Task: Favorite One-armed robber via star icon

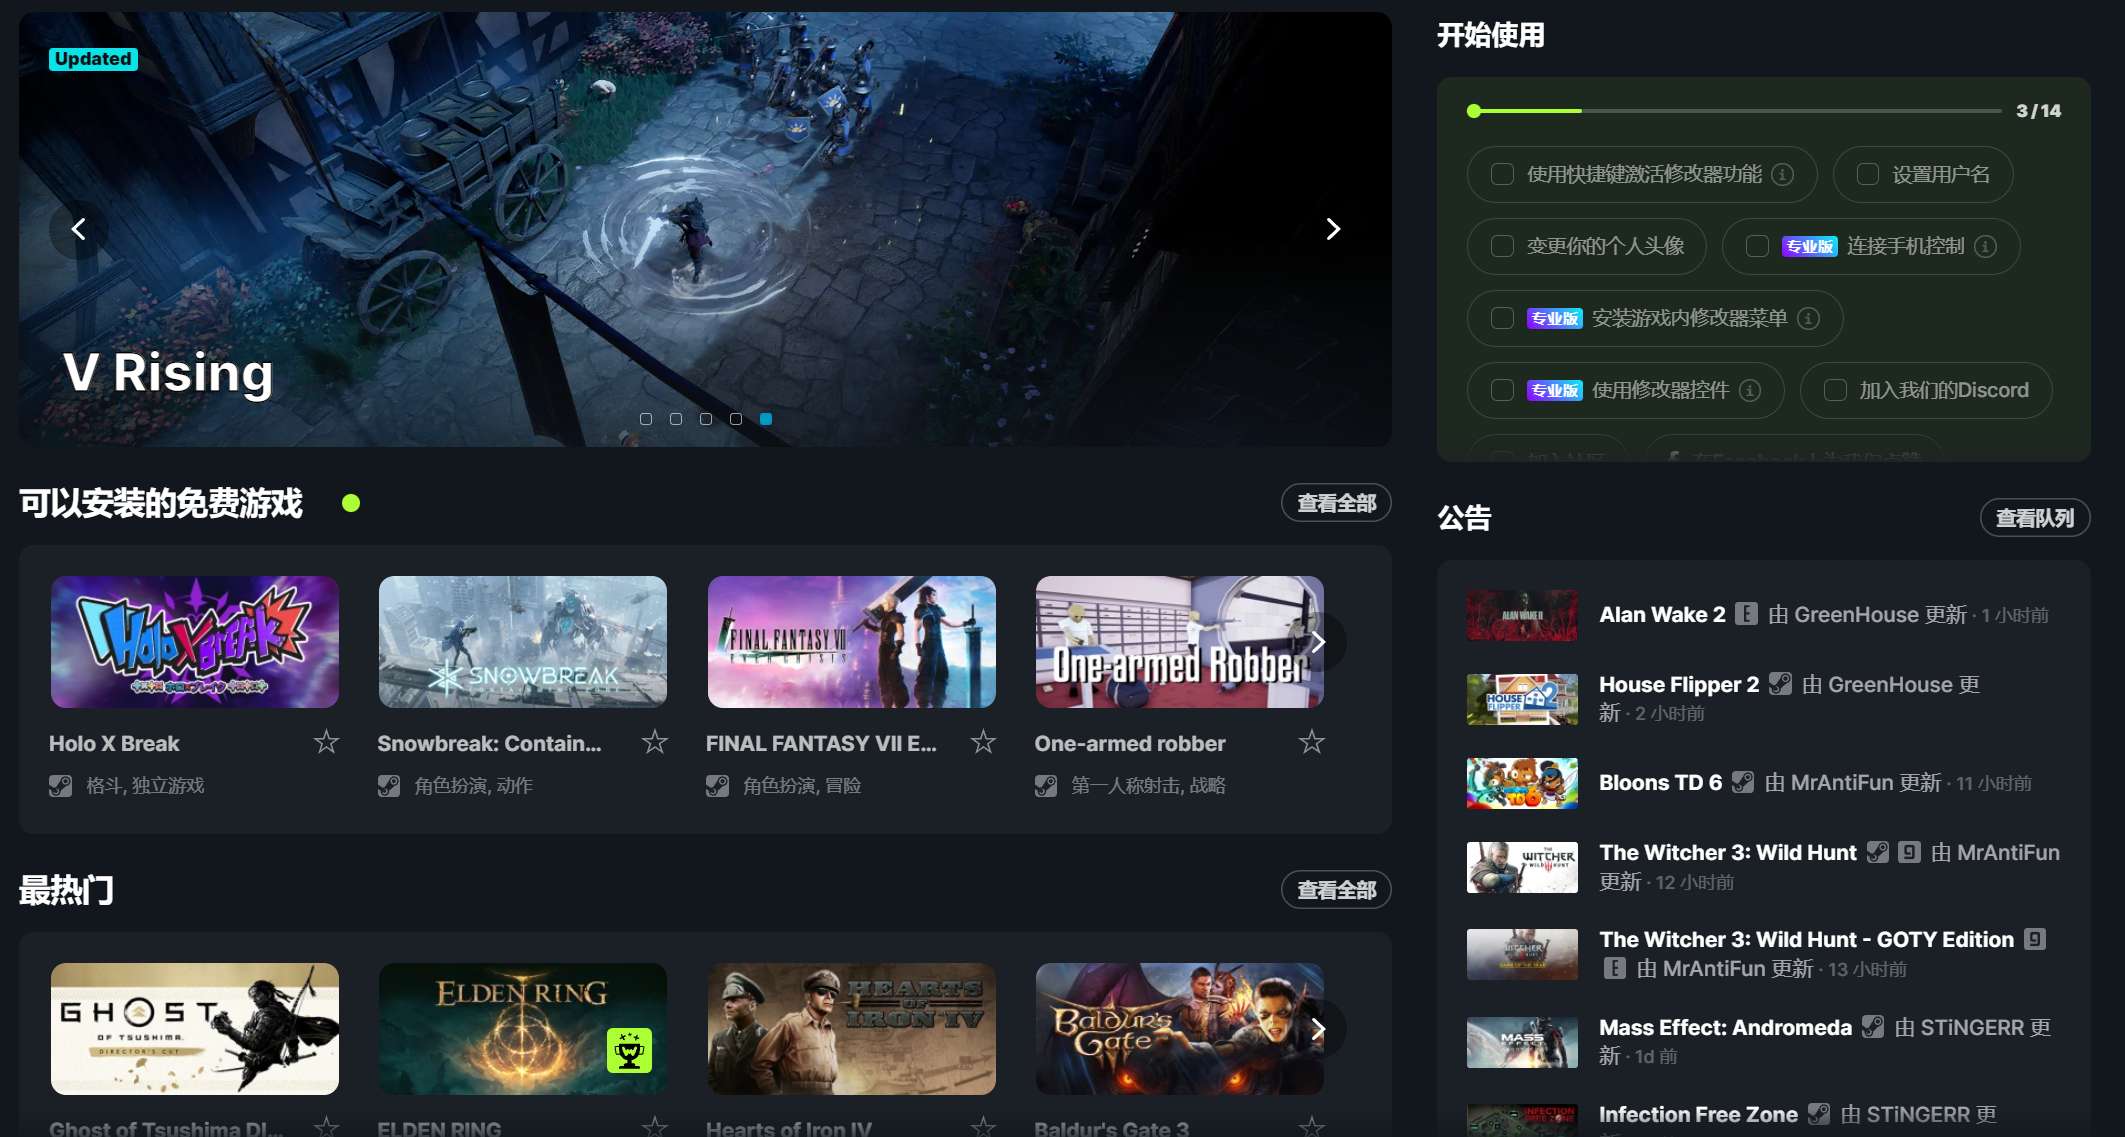Action: [x=1311, y=742]
